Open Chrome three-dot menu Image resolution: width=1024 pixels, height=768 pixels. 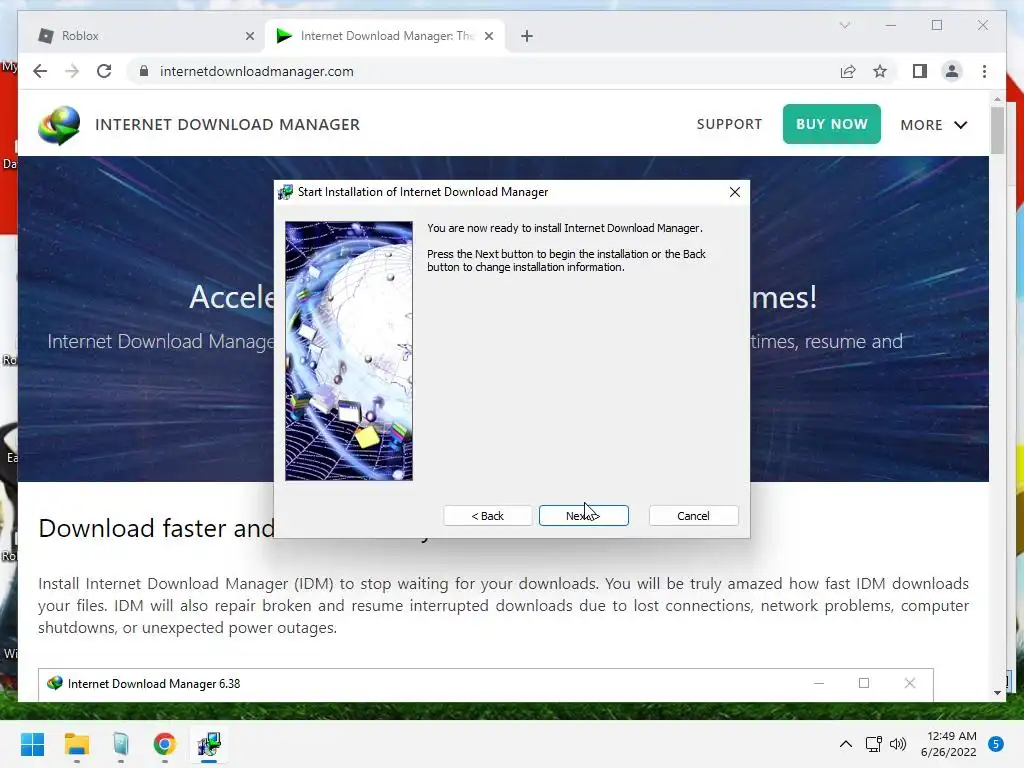[x=984, y=71]
